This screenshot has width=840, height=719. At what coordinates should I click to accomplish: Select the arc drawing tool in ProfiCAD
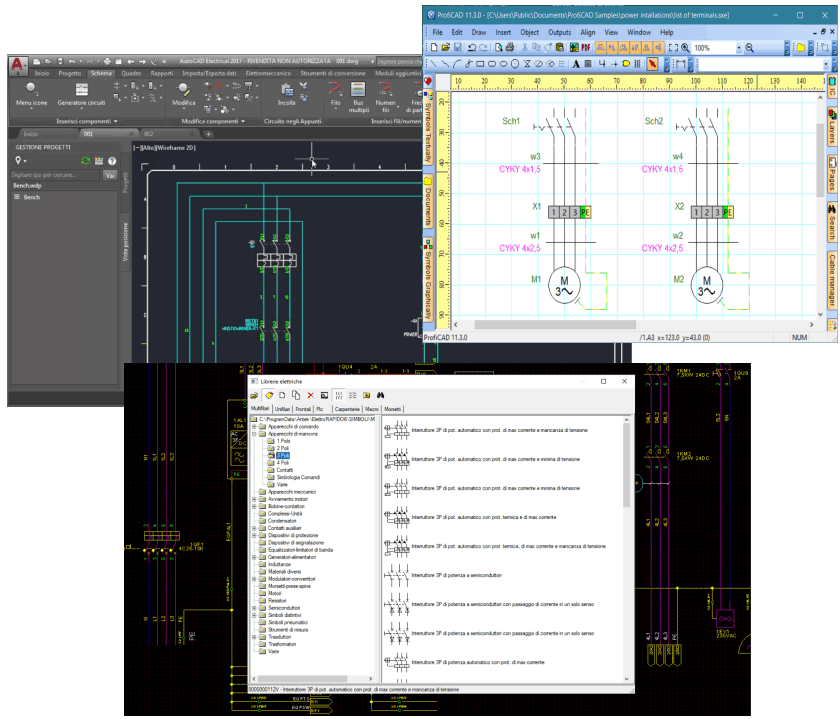pyautogui.click(x=457, y=64)
